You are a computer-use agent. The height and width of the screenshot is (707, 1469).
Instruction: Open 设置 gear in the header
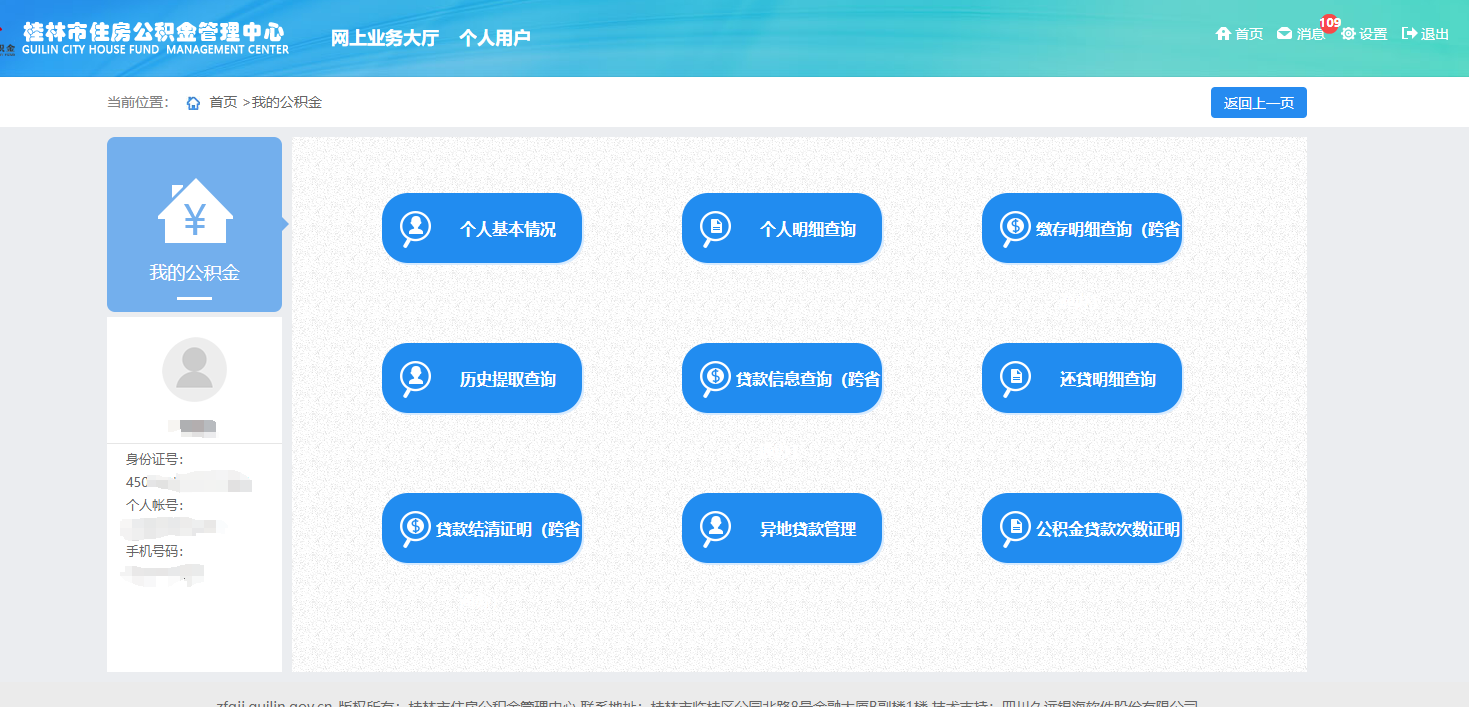coord(1364,34)
